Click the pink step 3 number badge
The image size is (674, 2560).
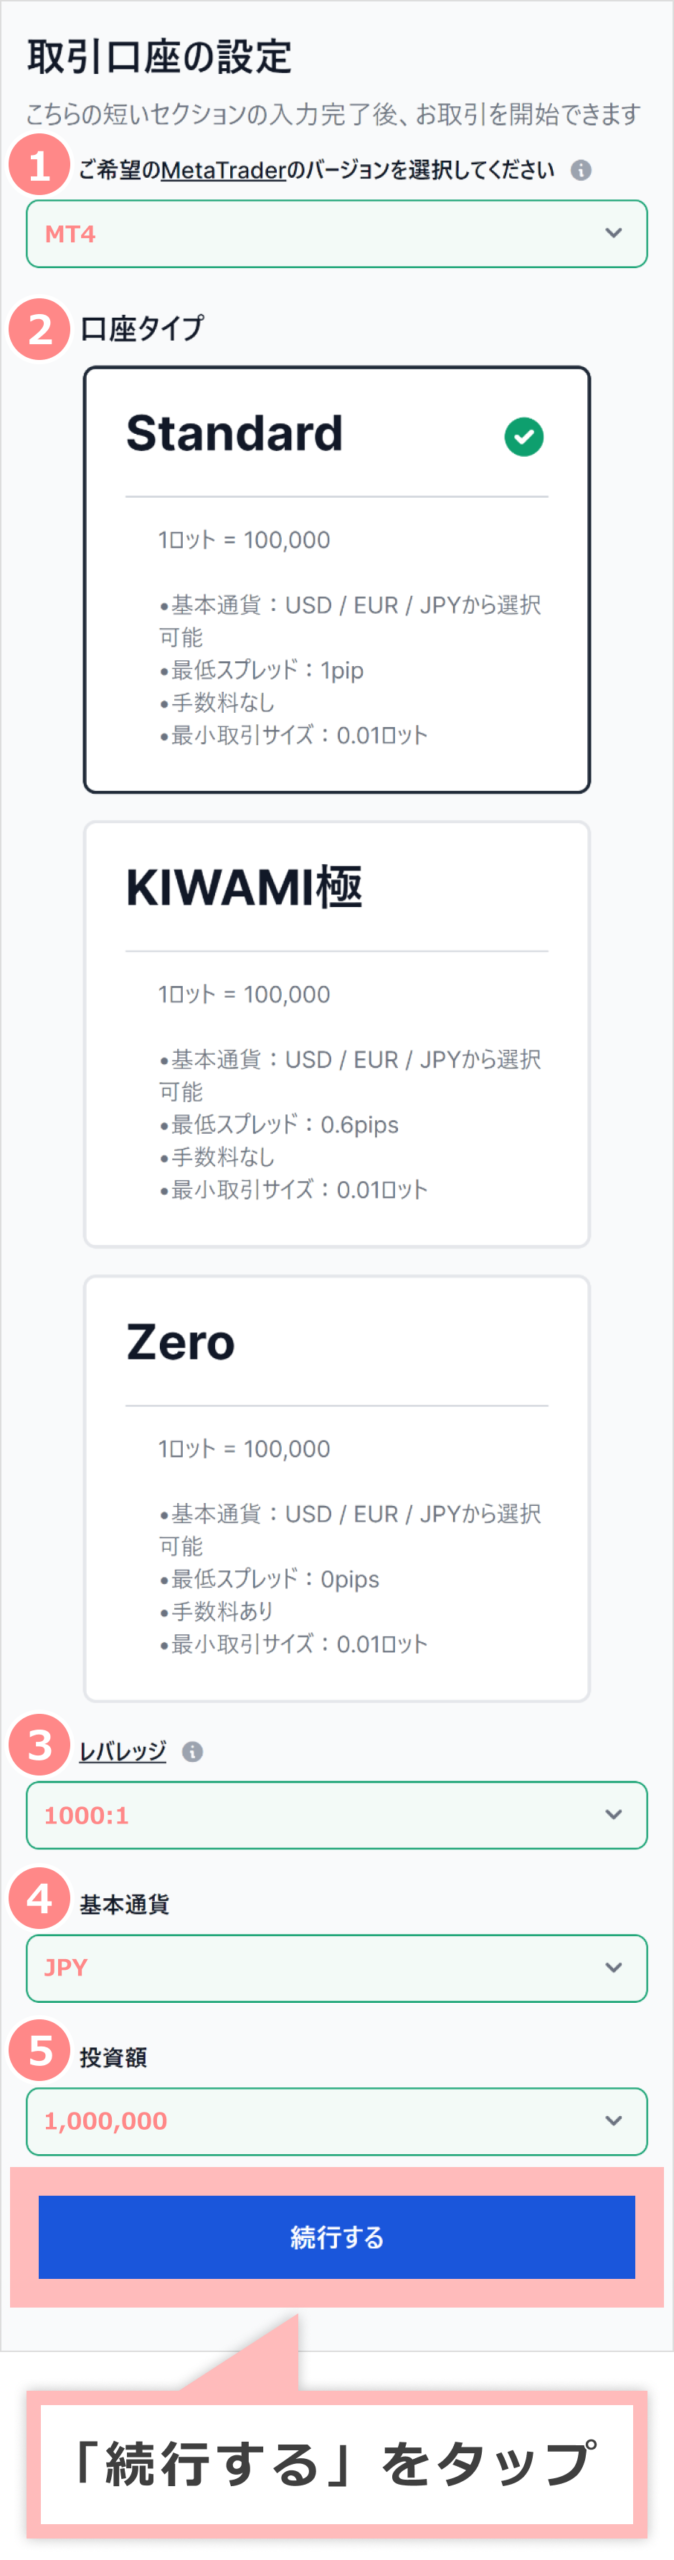[x=39, y=1745]
